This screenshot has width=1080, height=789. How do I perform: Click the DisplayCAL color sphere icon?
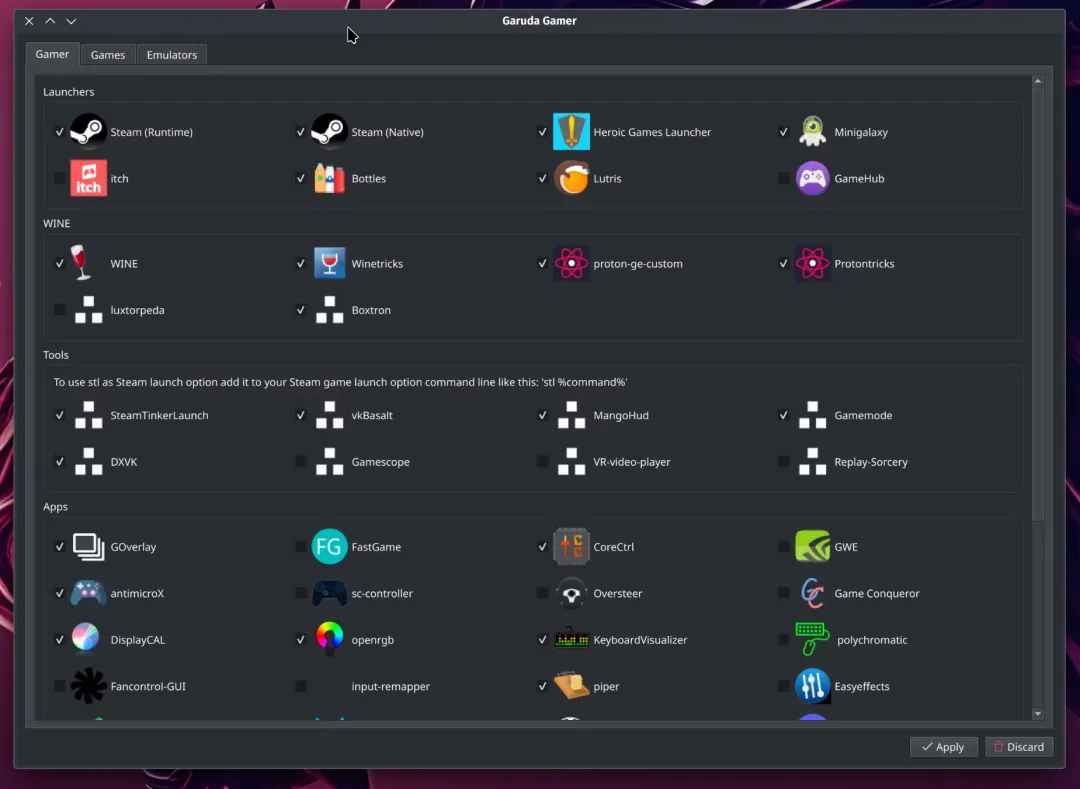pyautogui.click(x=85, y=637)
